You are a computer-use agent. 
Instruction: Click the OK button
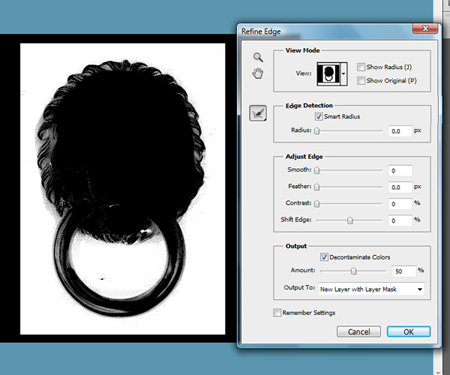tap(409, 332)
